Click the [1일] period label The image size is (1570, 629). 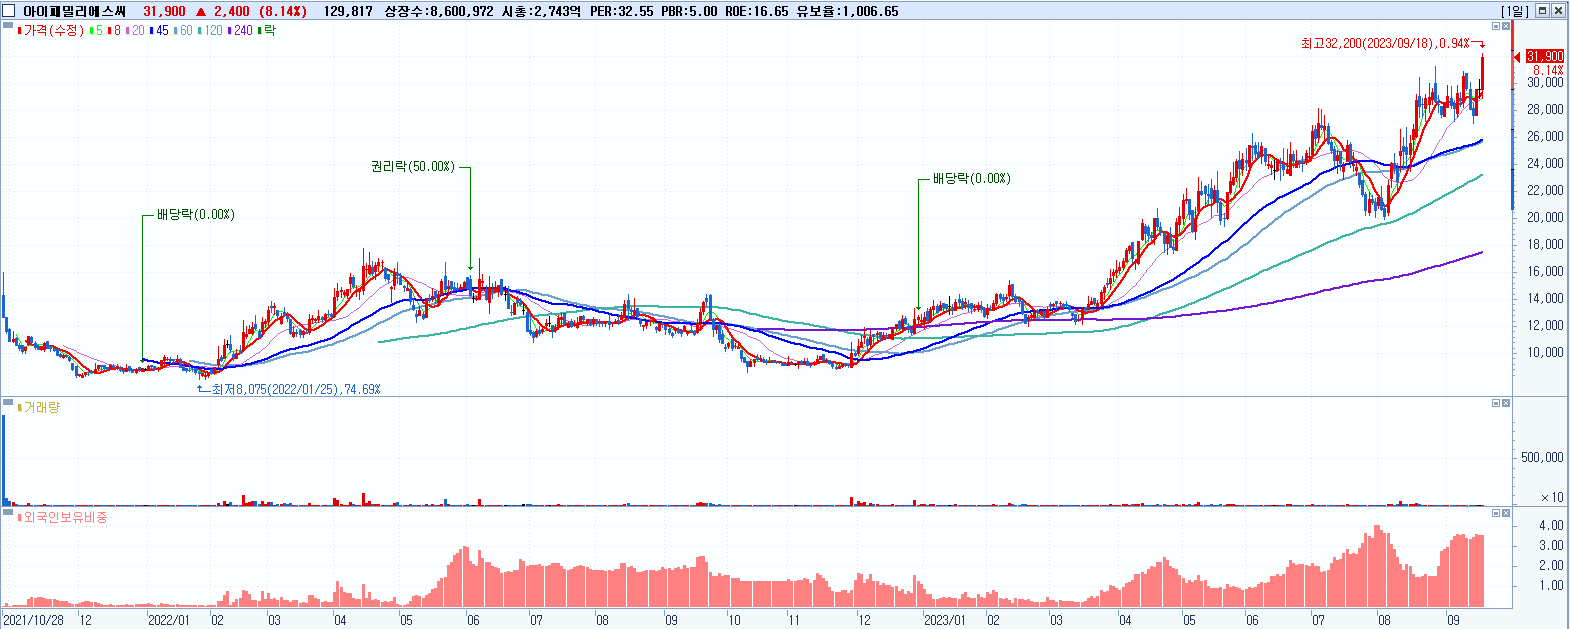coord(1515,11)
